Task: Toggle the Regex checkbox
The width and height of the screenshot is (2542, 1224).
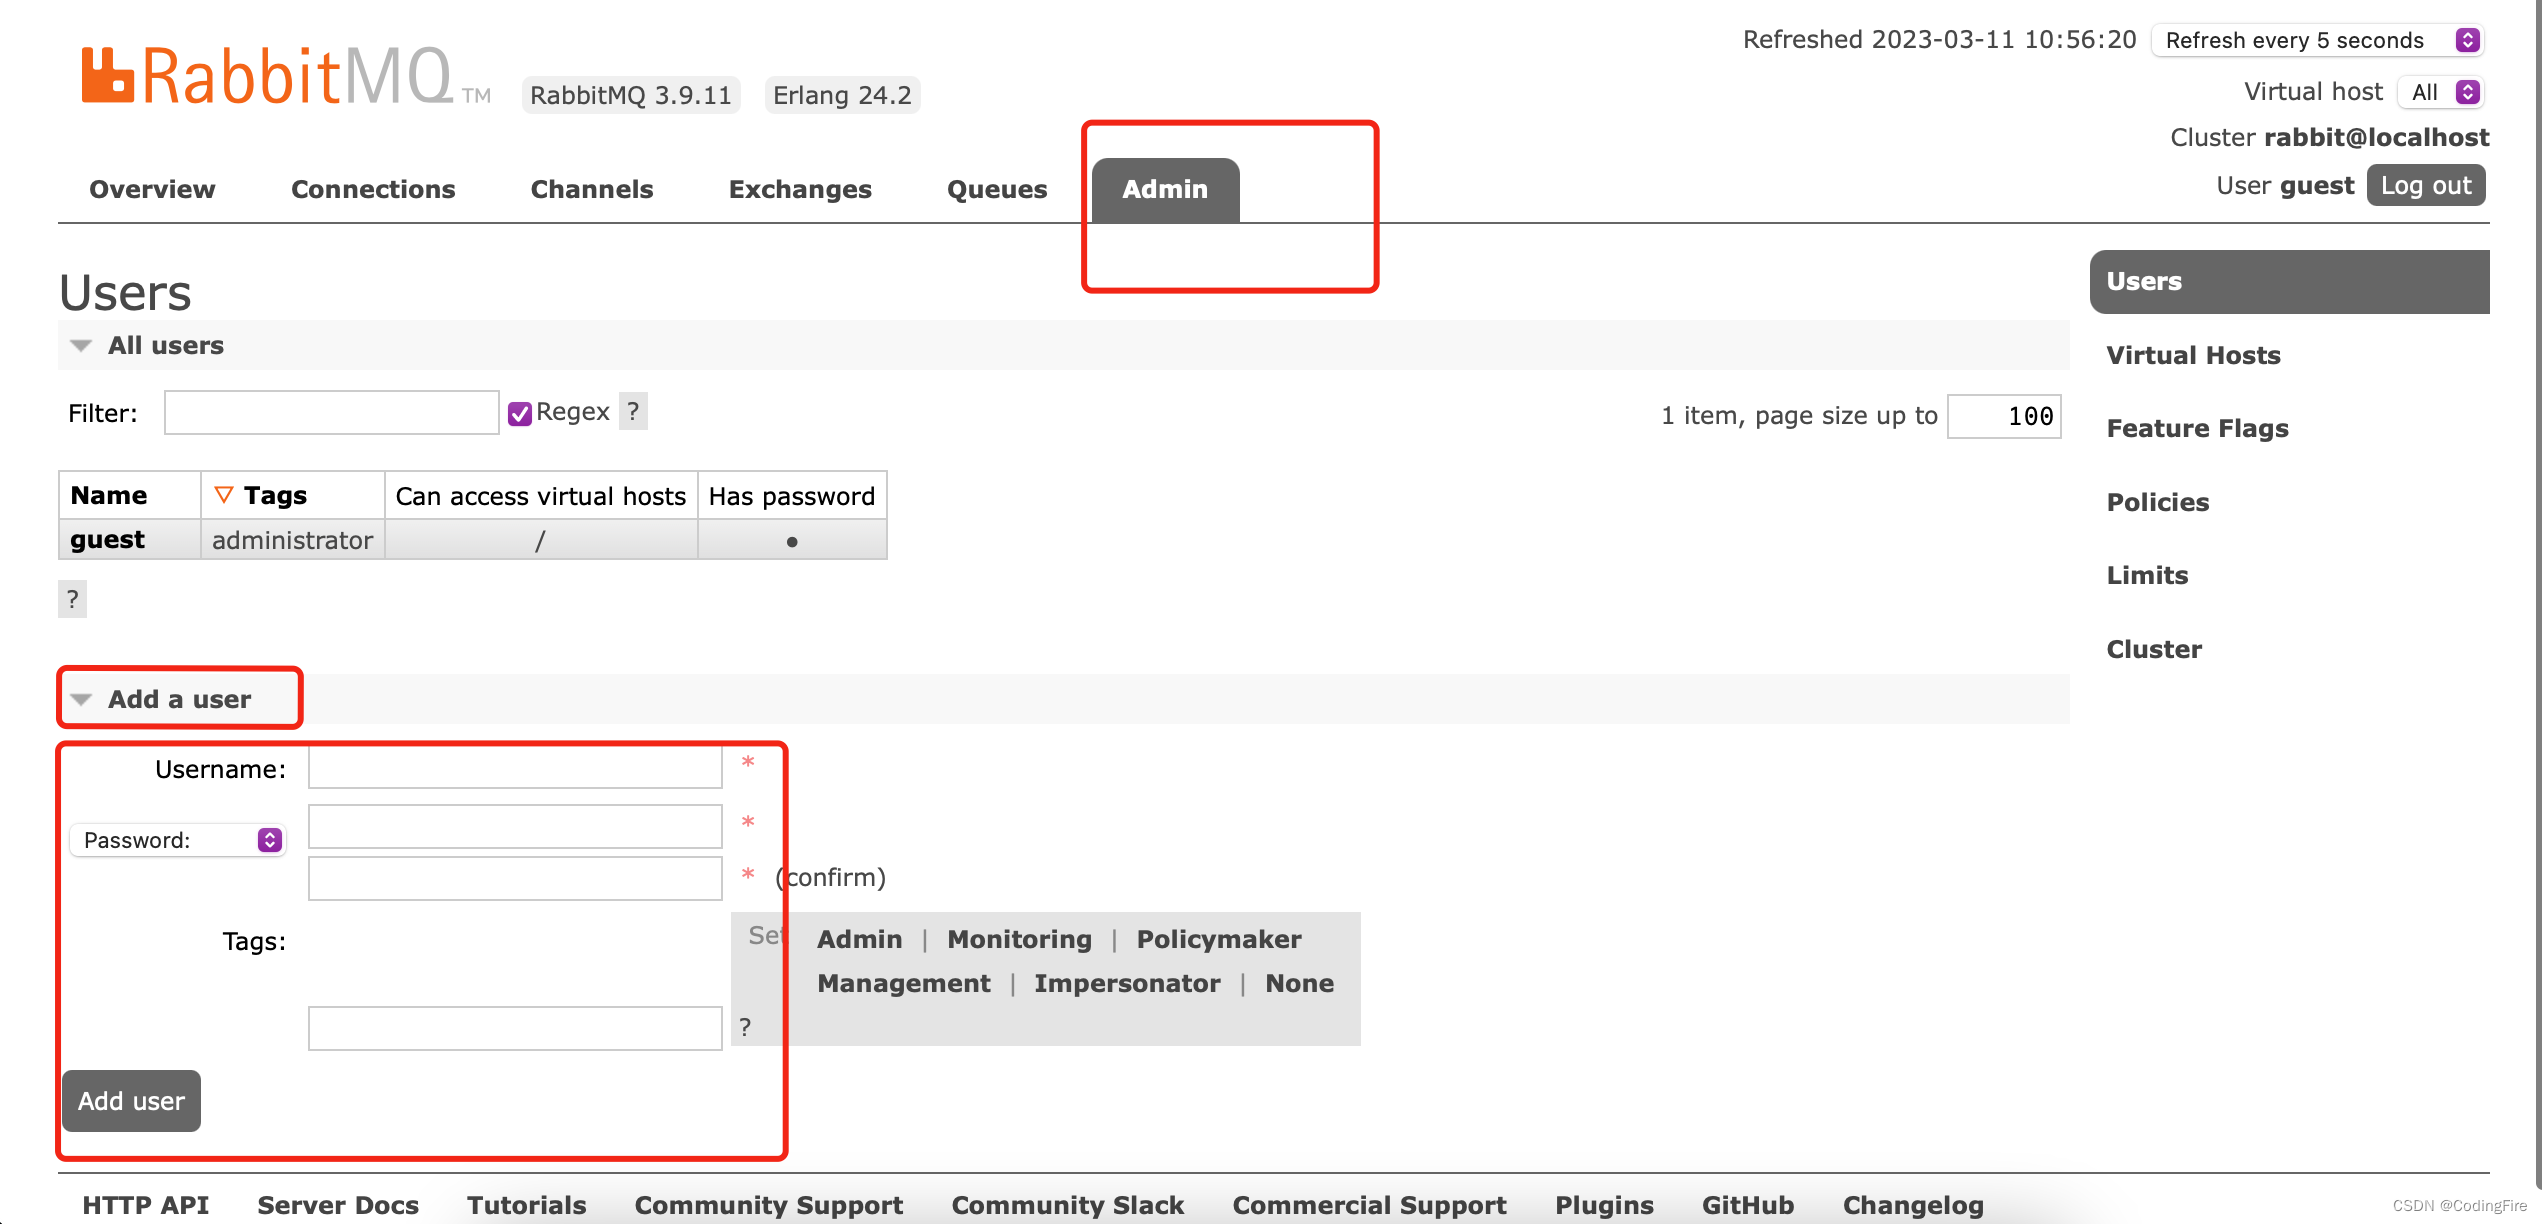Action: [519, 413]
